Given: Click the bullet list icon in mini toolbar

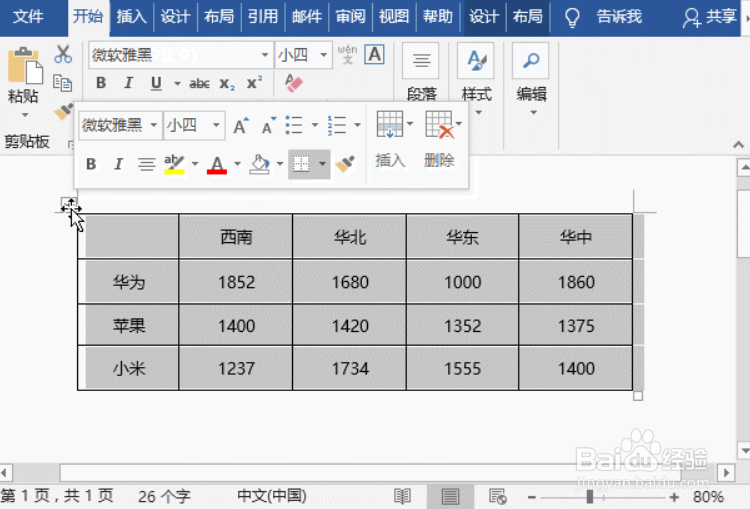Looking at the screenshot, I should click(294, 125).
